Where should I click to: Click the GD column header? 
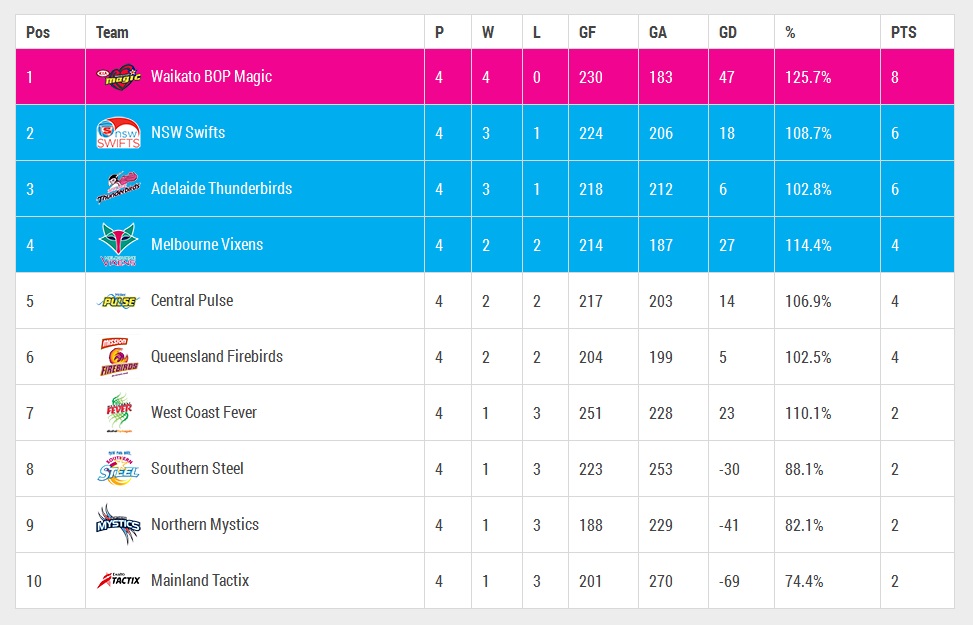point(728,32)
